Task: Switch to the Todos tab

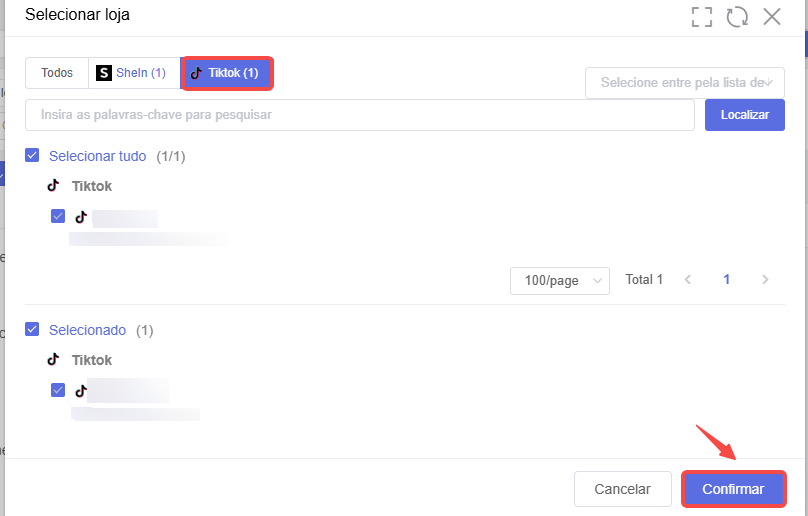Action: 57,73
